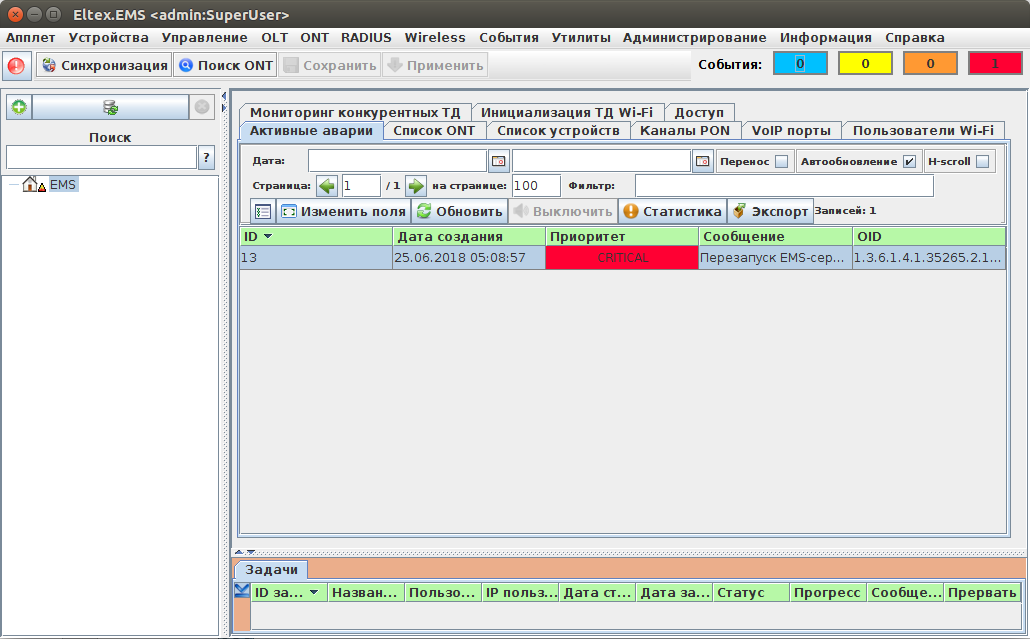Image resolution: width=1030 pixels, height=639 pixels.
Task: Click the Поиск ONT toolbar button
Action: pos(225,65)
